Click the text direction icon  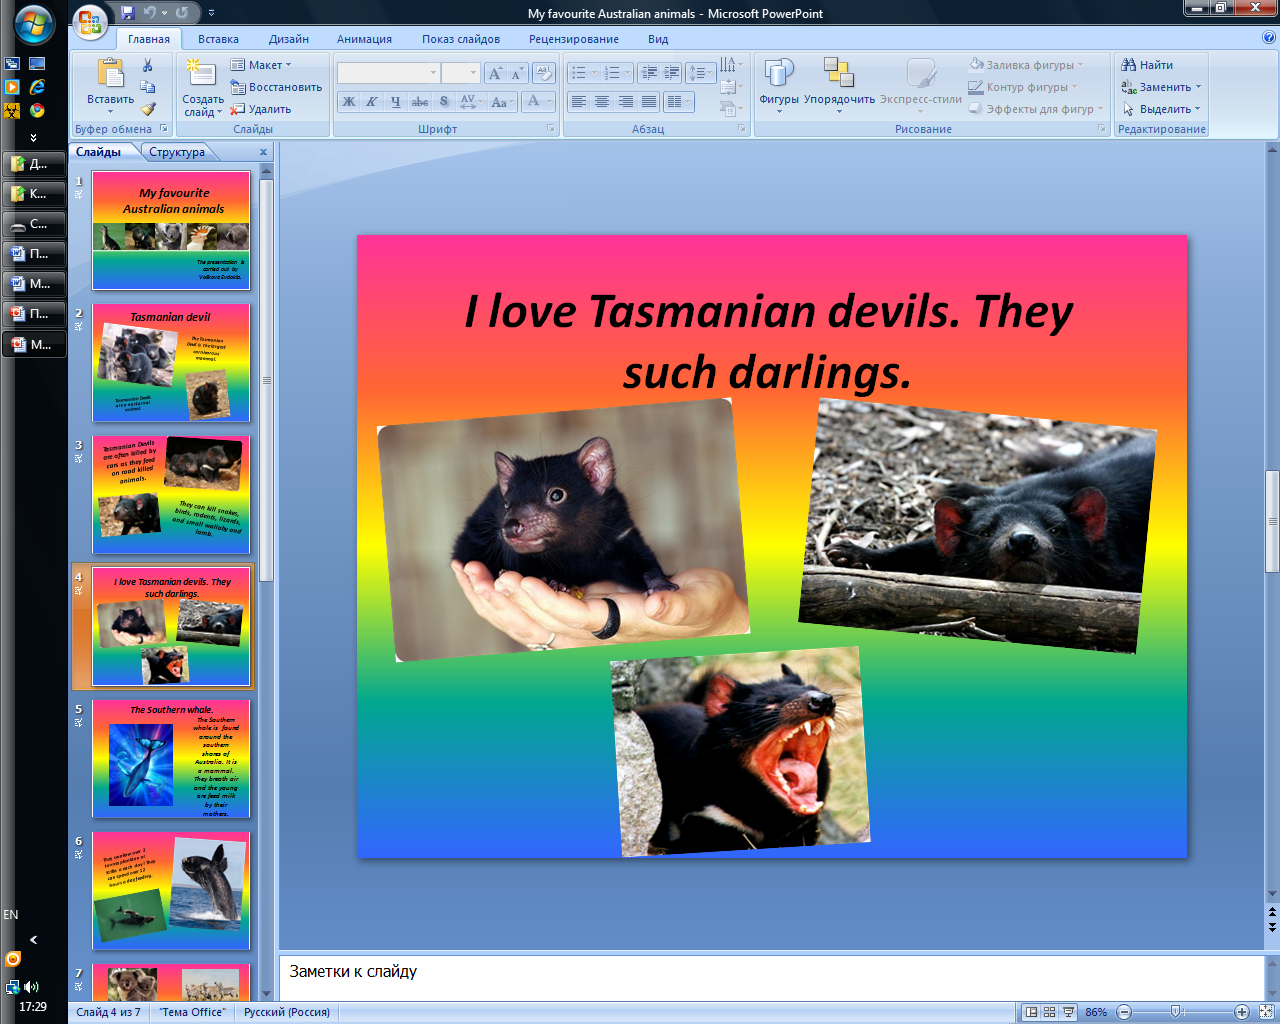tap(731, 65)
